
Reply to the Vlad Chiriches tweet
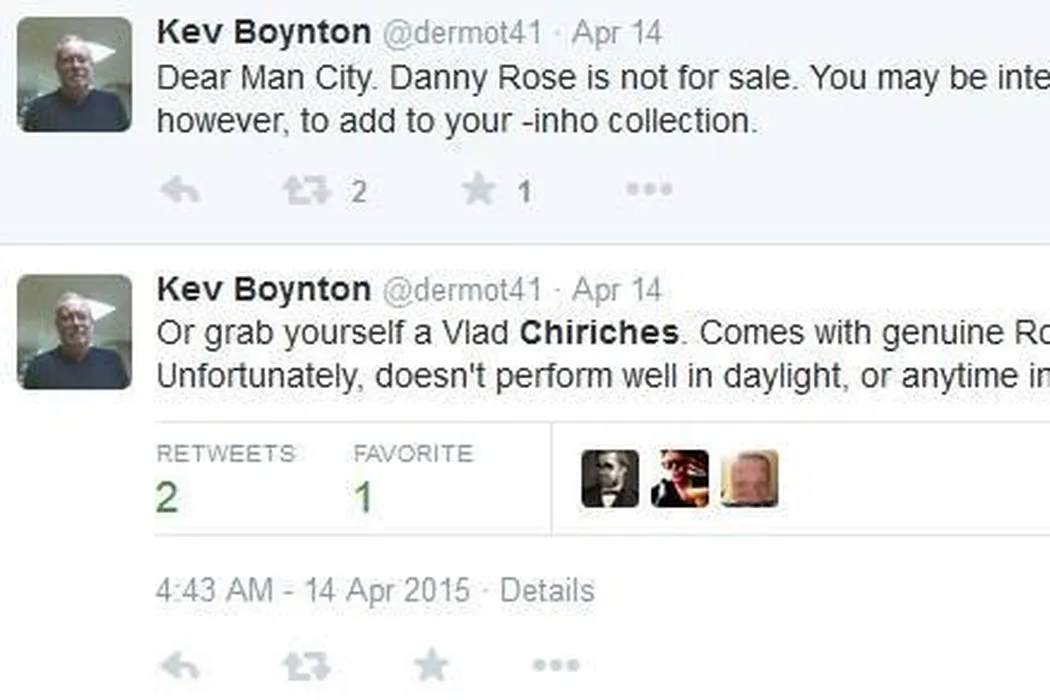point(180,665)
